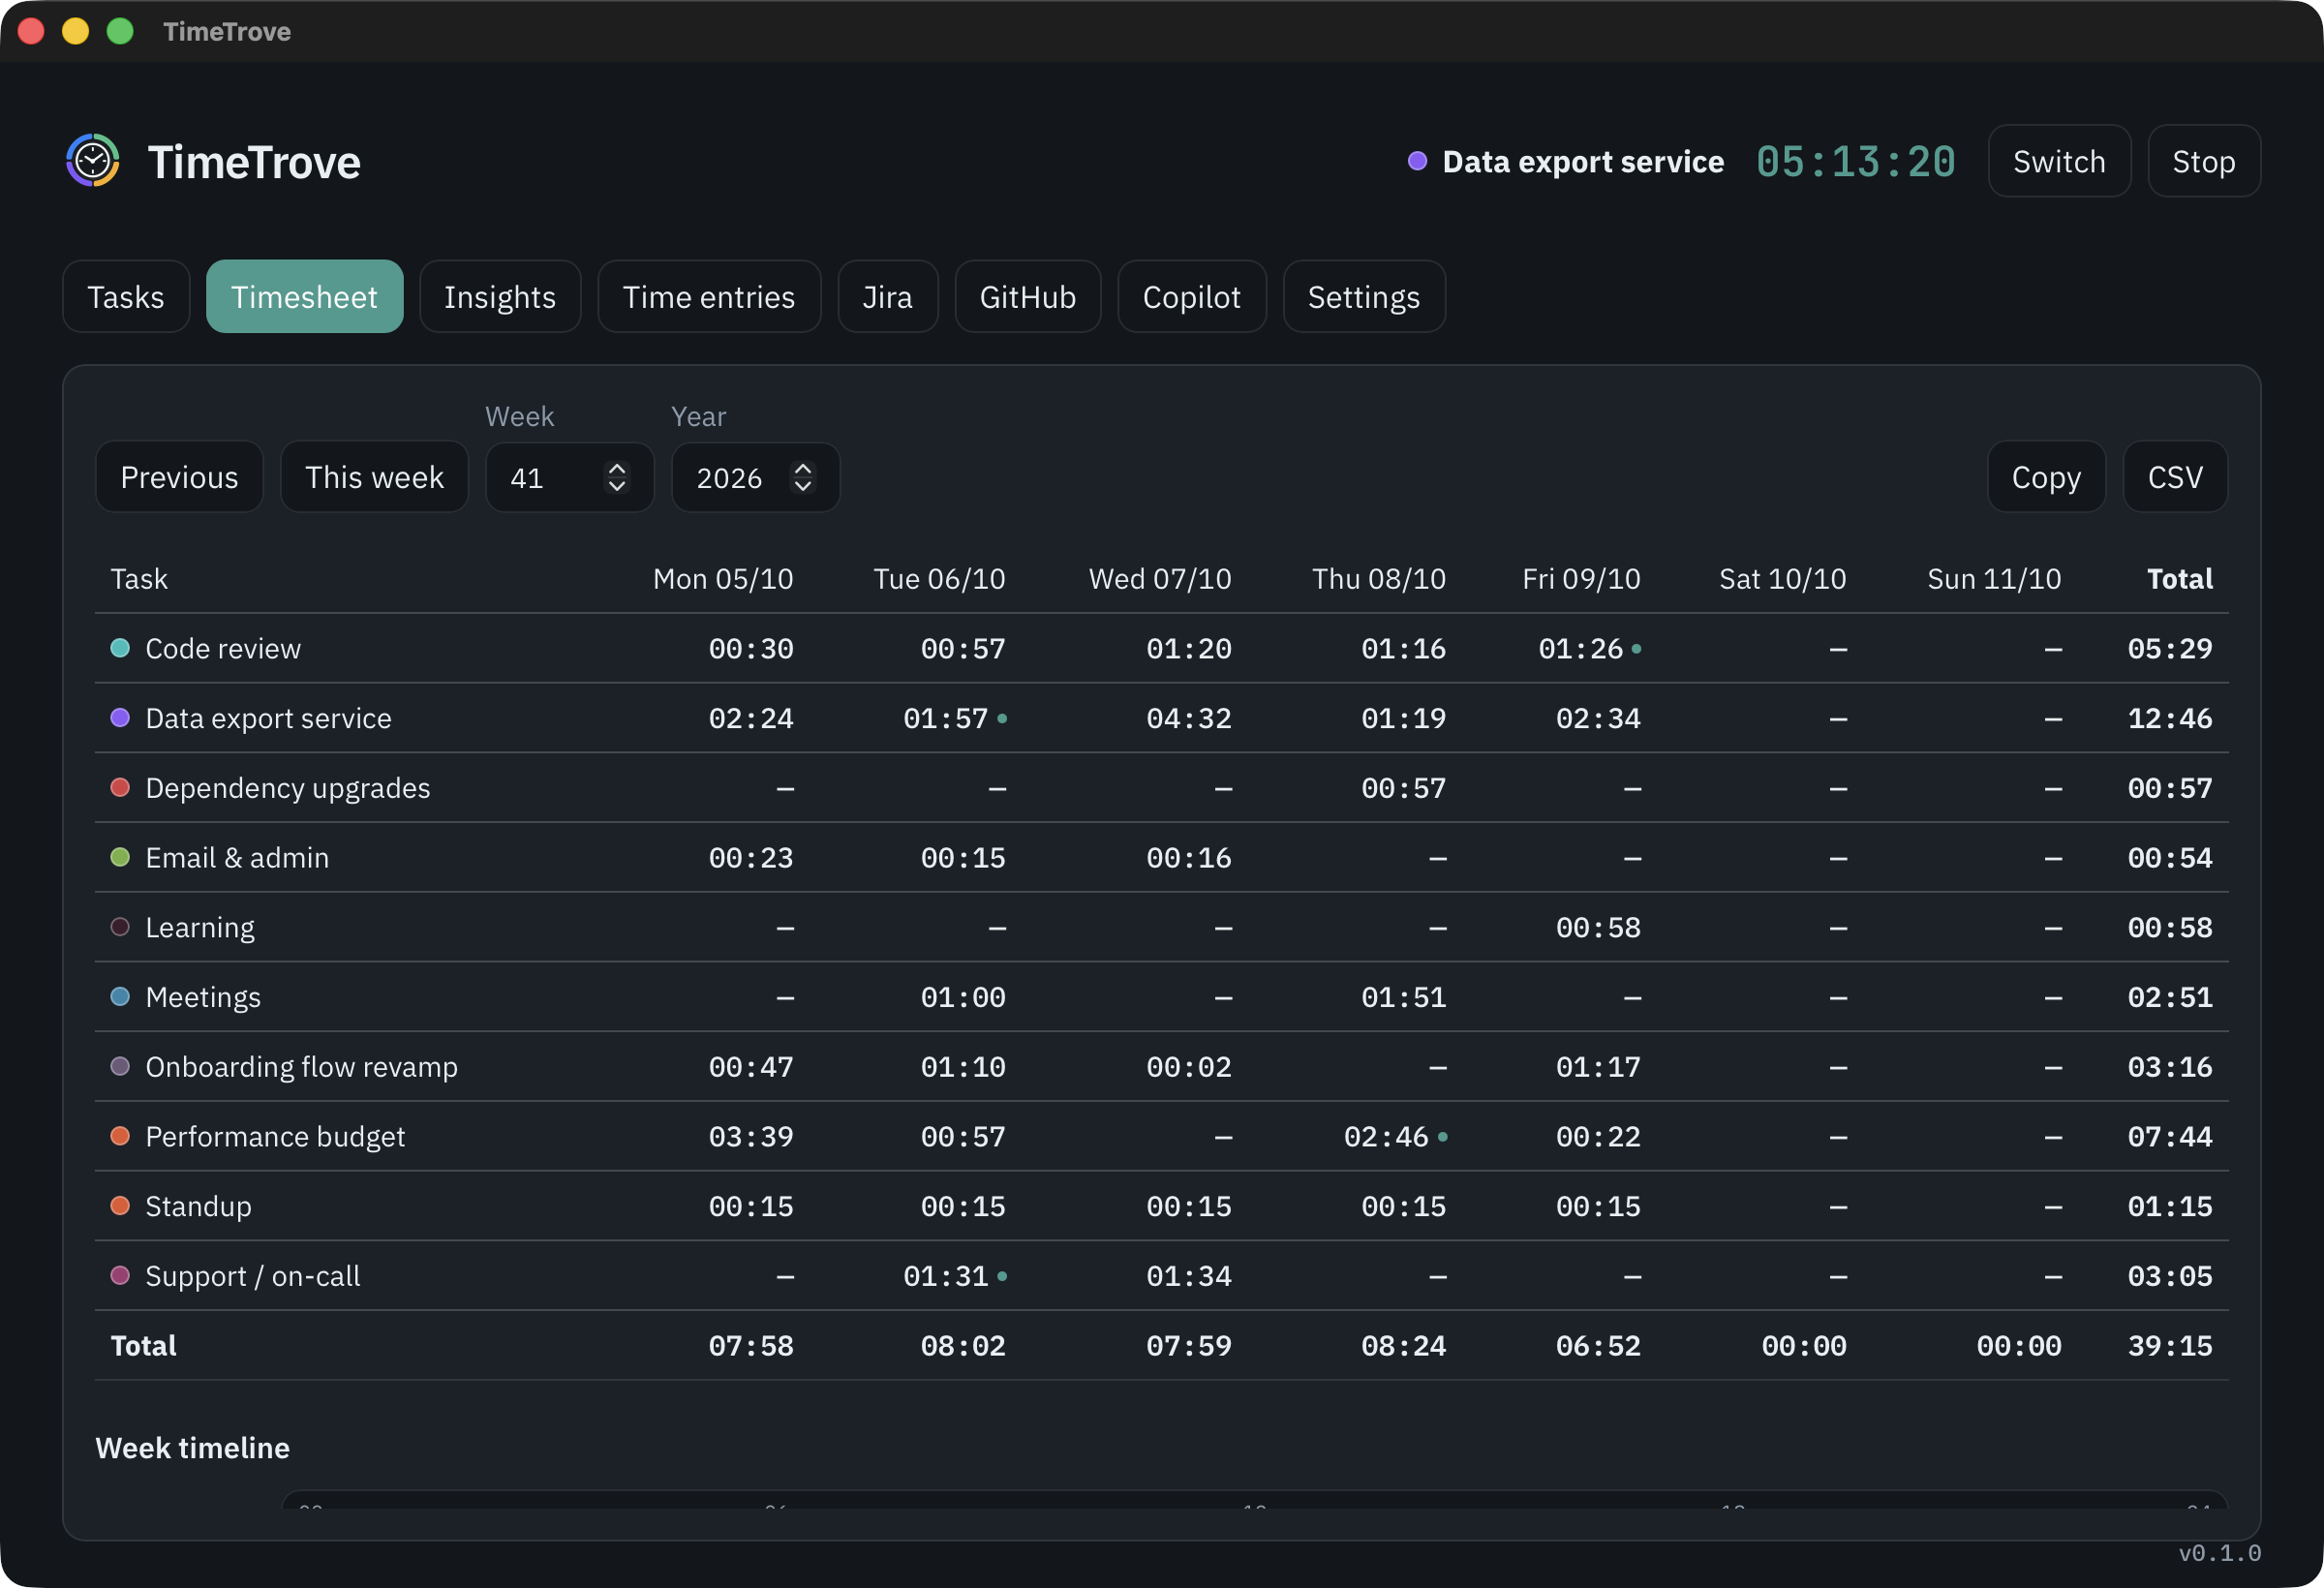Click the Code review teal color dot
This screenshot has height=1588, width=2324.
(120, 648)
